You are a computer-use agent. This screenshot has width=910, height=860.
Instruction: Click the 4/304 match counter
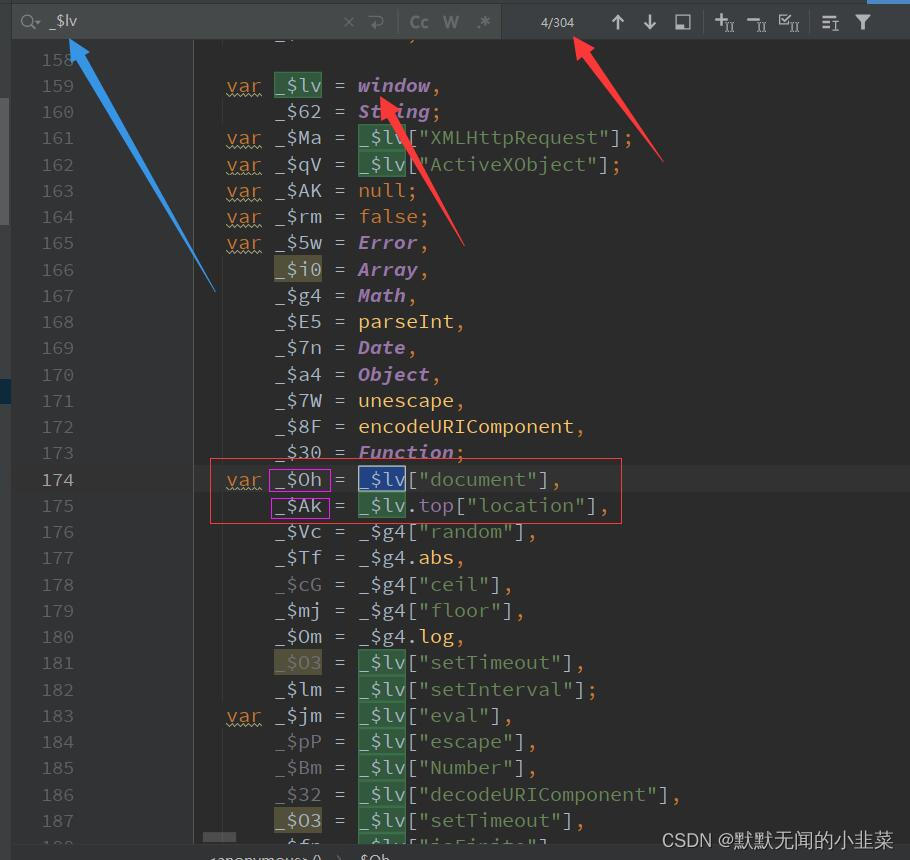557,23
